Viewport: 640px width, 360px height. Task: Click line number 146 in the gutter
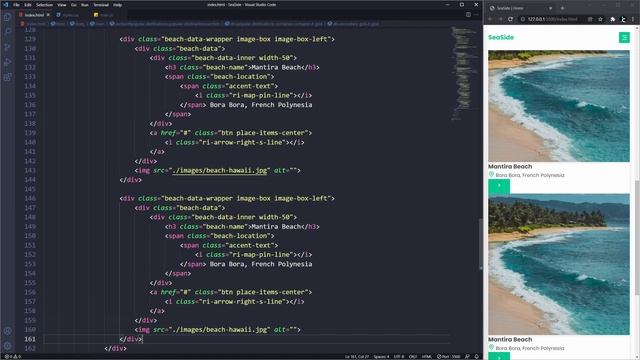pyautogui.click(x=30, y=198)
